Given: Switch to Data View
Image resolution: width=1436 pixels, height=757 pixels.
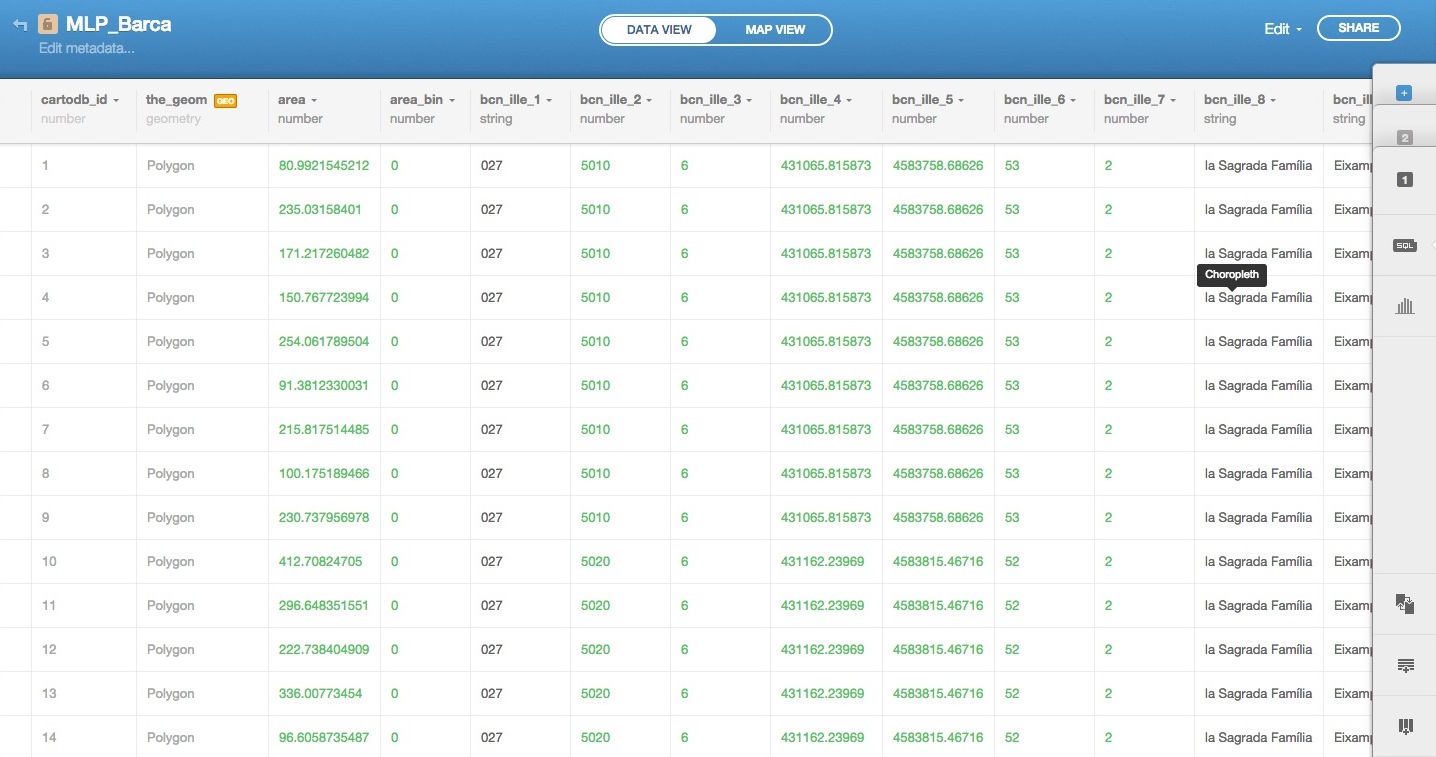Looking at the screenshot, I should [659, 30].
